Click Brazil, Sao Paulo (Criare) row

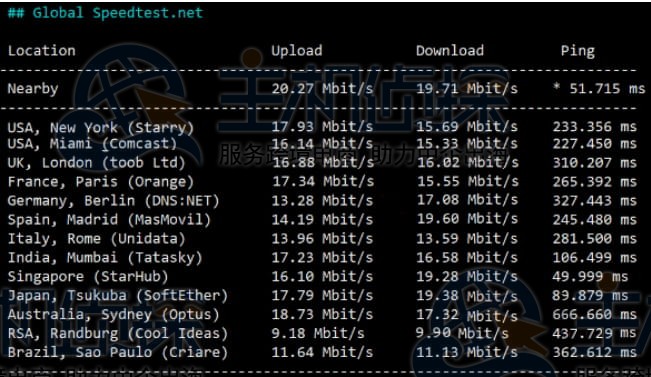coord(322,353)
